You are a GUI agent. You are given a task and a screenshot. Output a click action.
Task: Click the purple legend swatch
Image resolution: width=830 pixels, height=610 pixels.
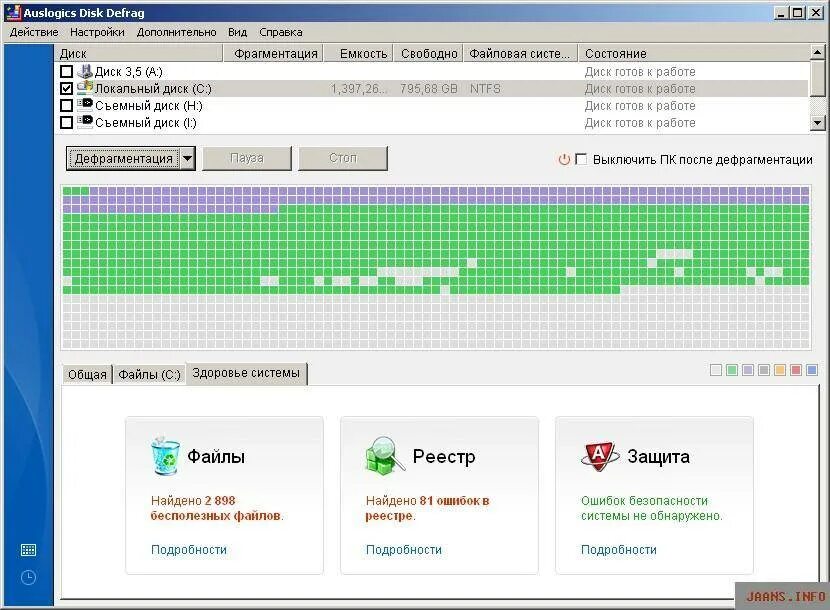(747, 370)
